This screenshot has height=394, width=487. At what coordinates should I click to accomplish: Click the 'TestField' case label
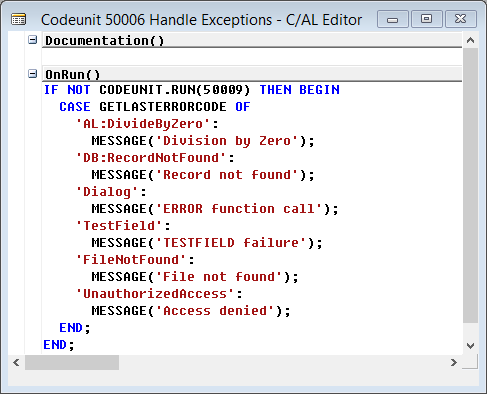(x=119, y=226)
